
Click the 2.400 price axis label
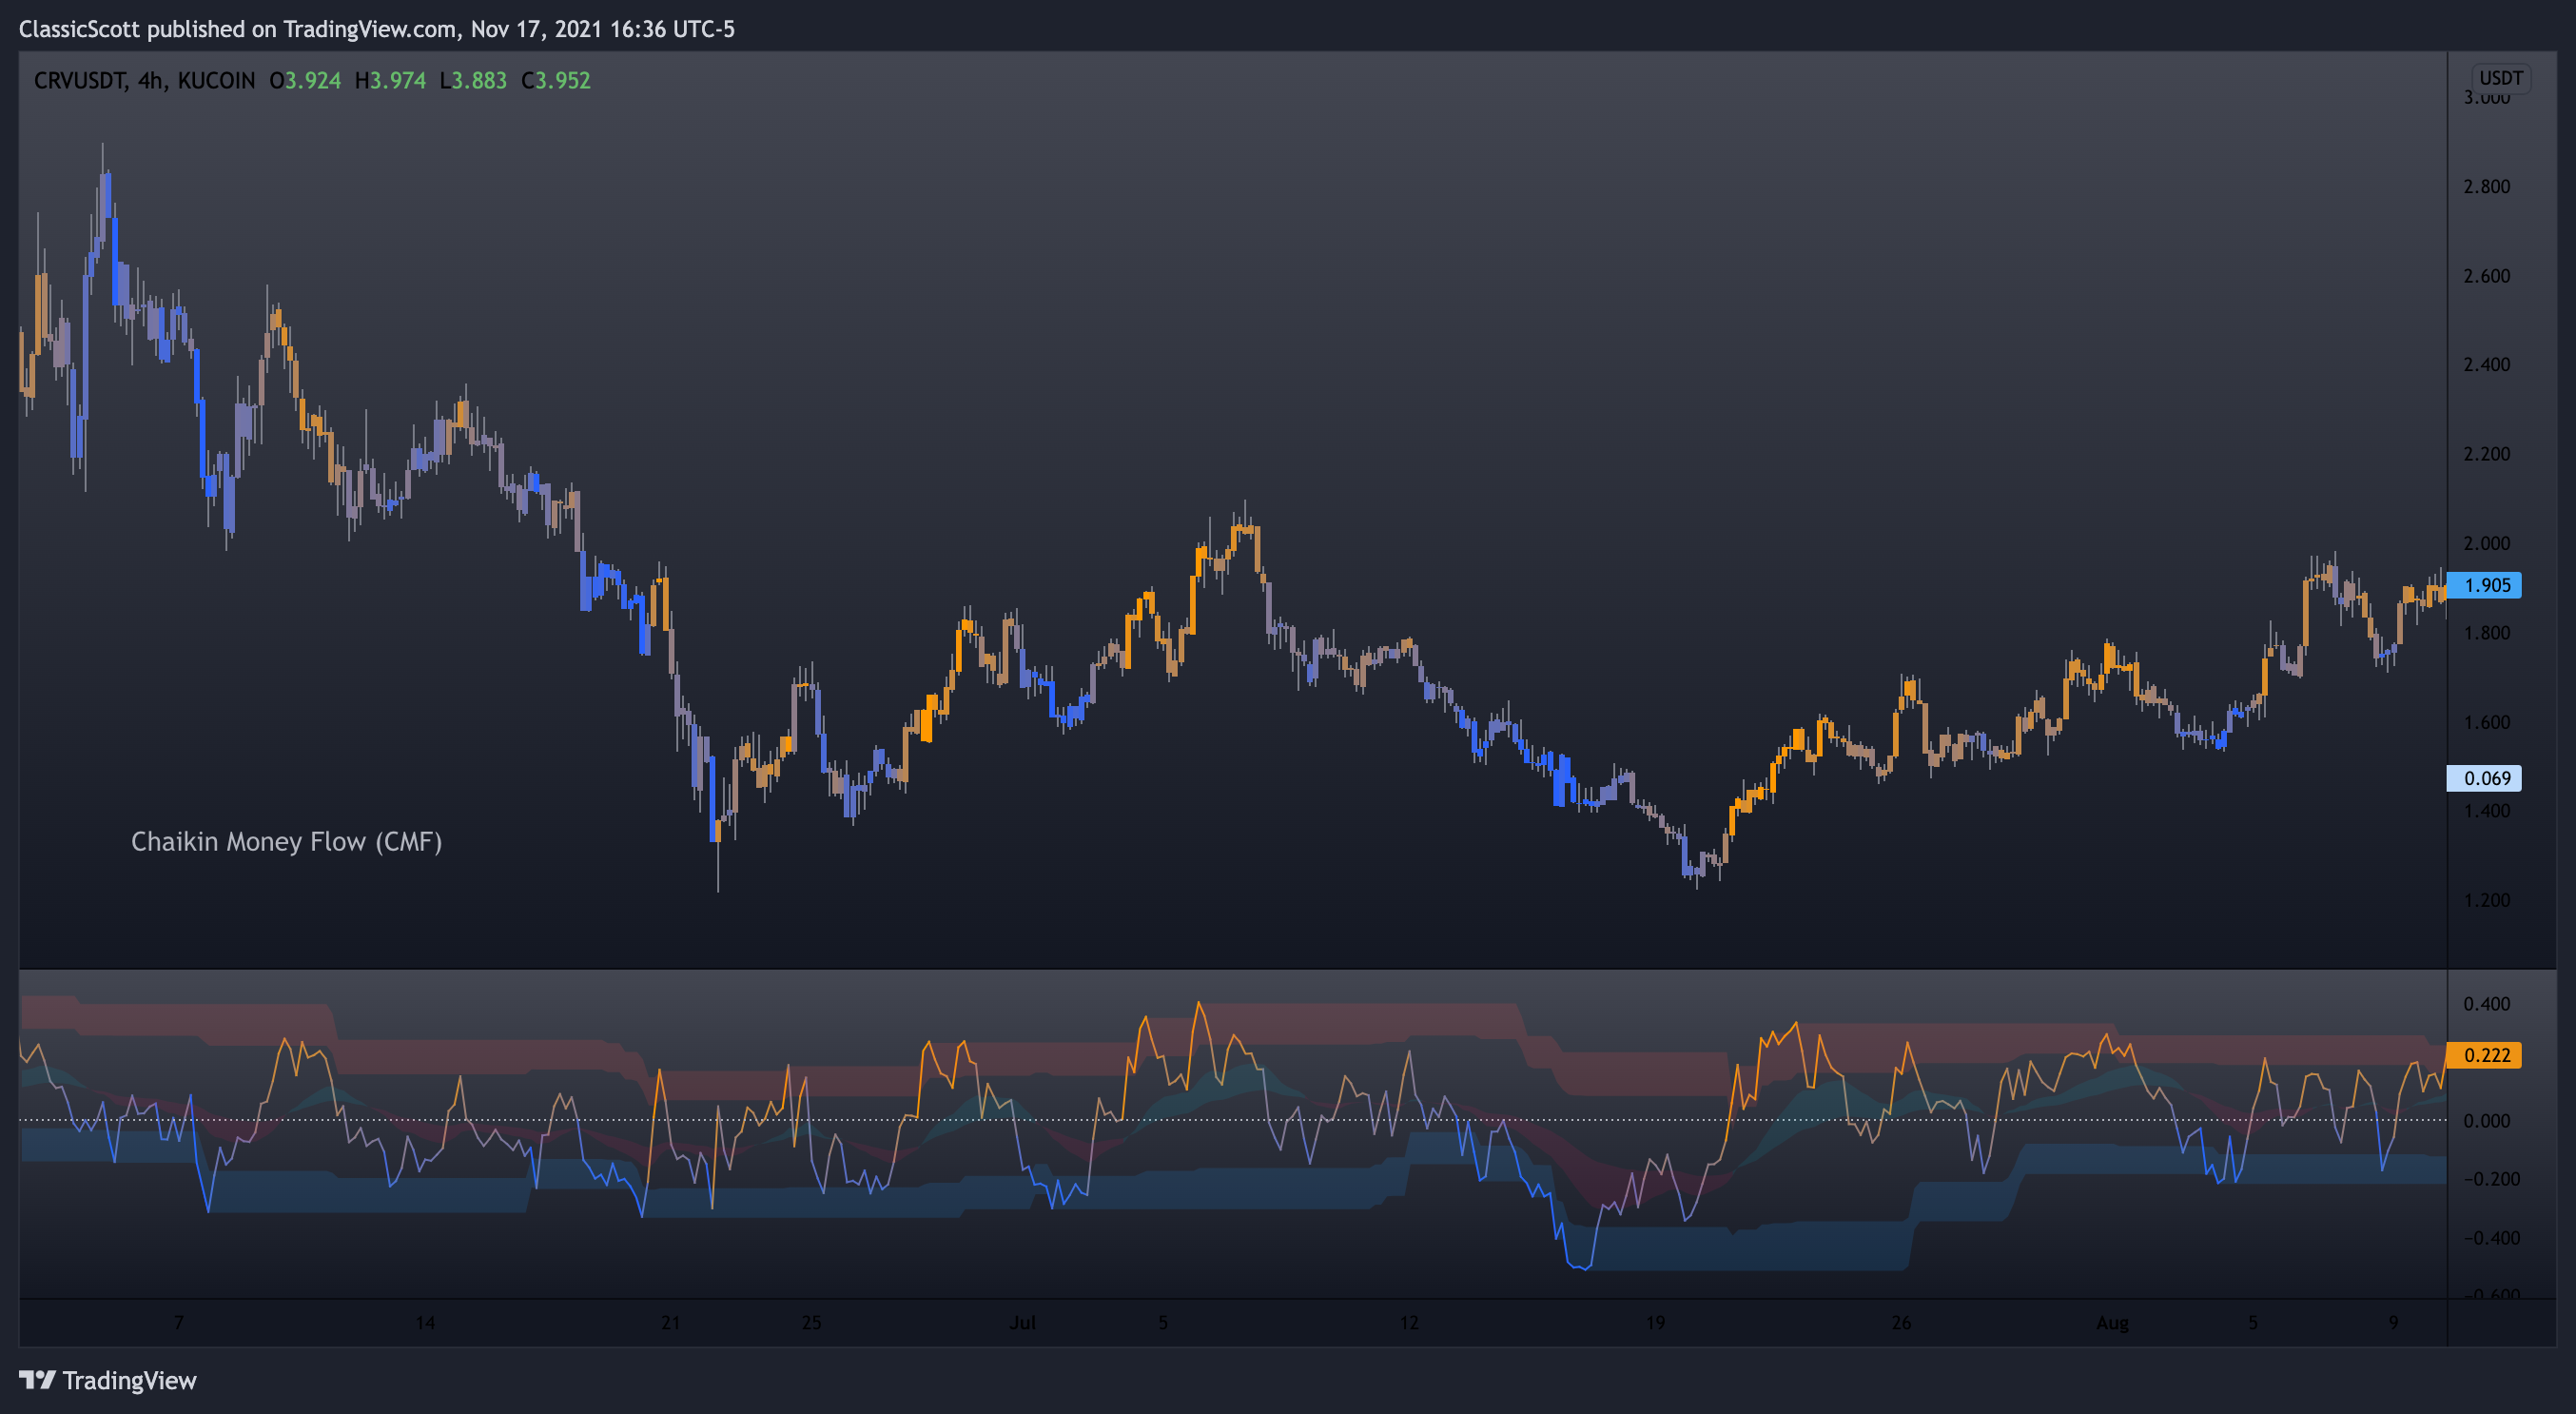pyautogui.click(x=2487, y=365)
